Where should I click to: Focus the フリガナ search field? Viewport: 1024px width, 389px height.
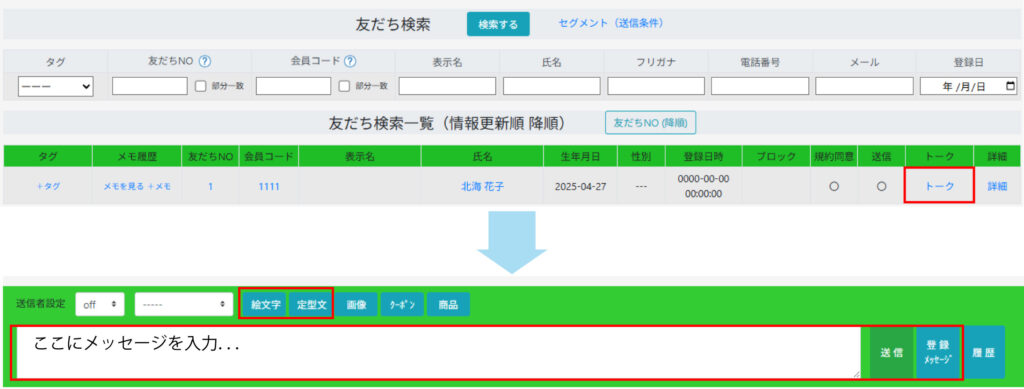(x=656, y=86)
